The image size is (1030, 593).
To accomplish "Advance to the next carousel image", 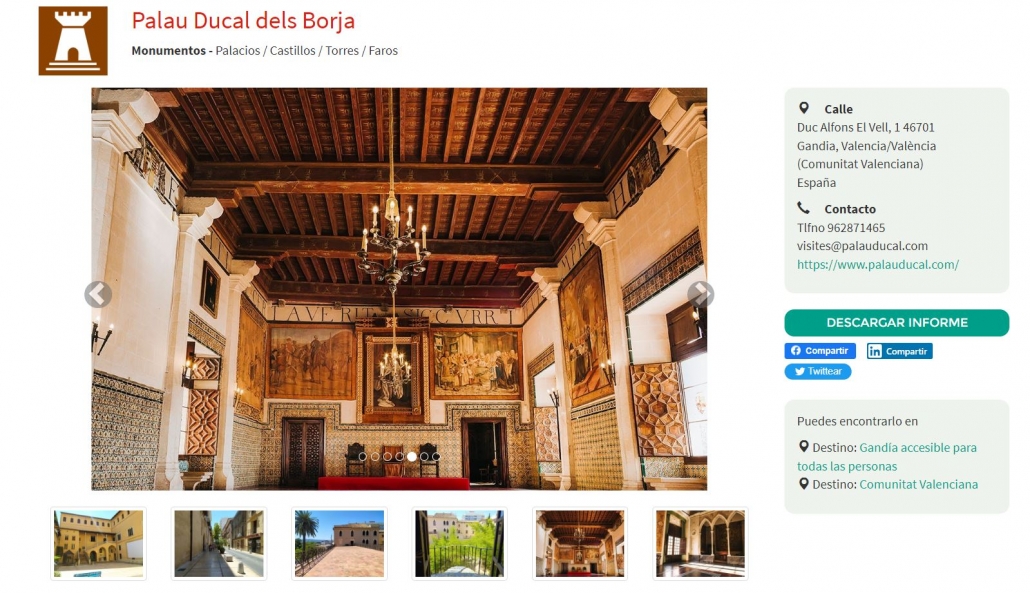I will pyautogui.click(x=701, y=294).
